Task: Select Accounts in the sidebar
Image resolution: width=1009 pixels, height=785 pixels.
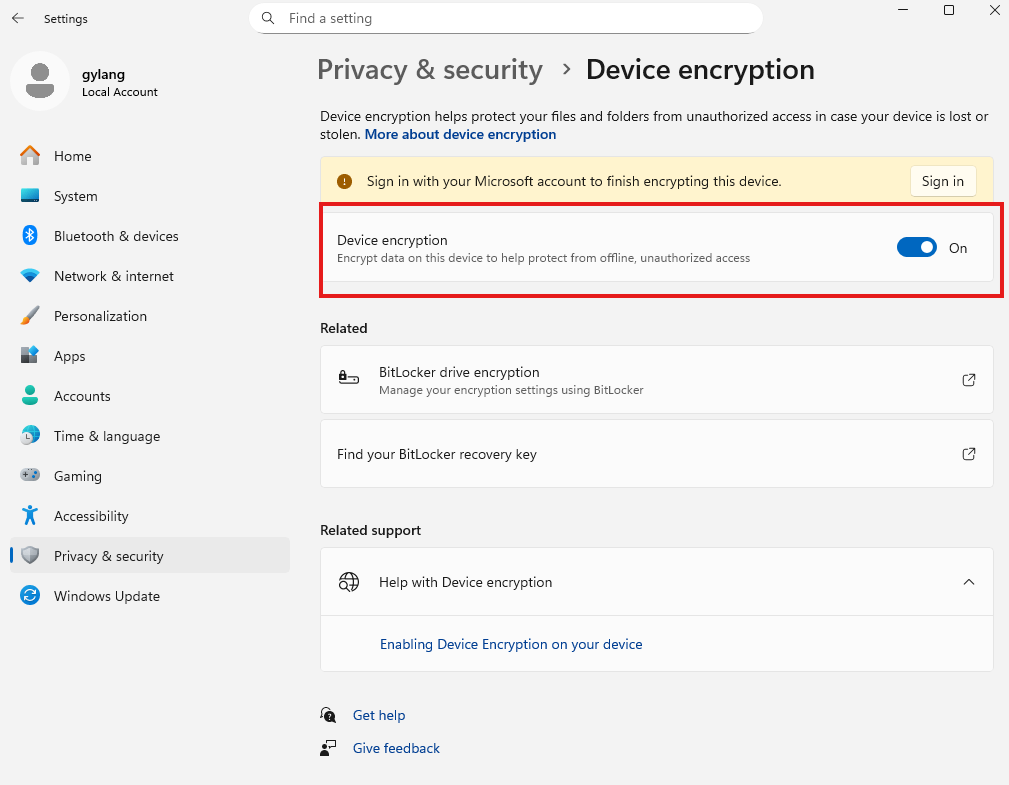Action: pos(82,396)
